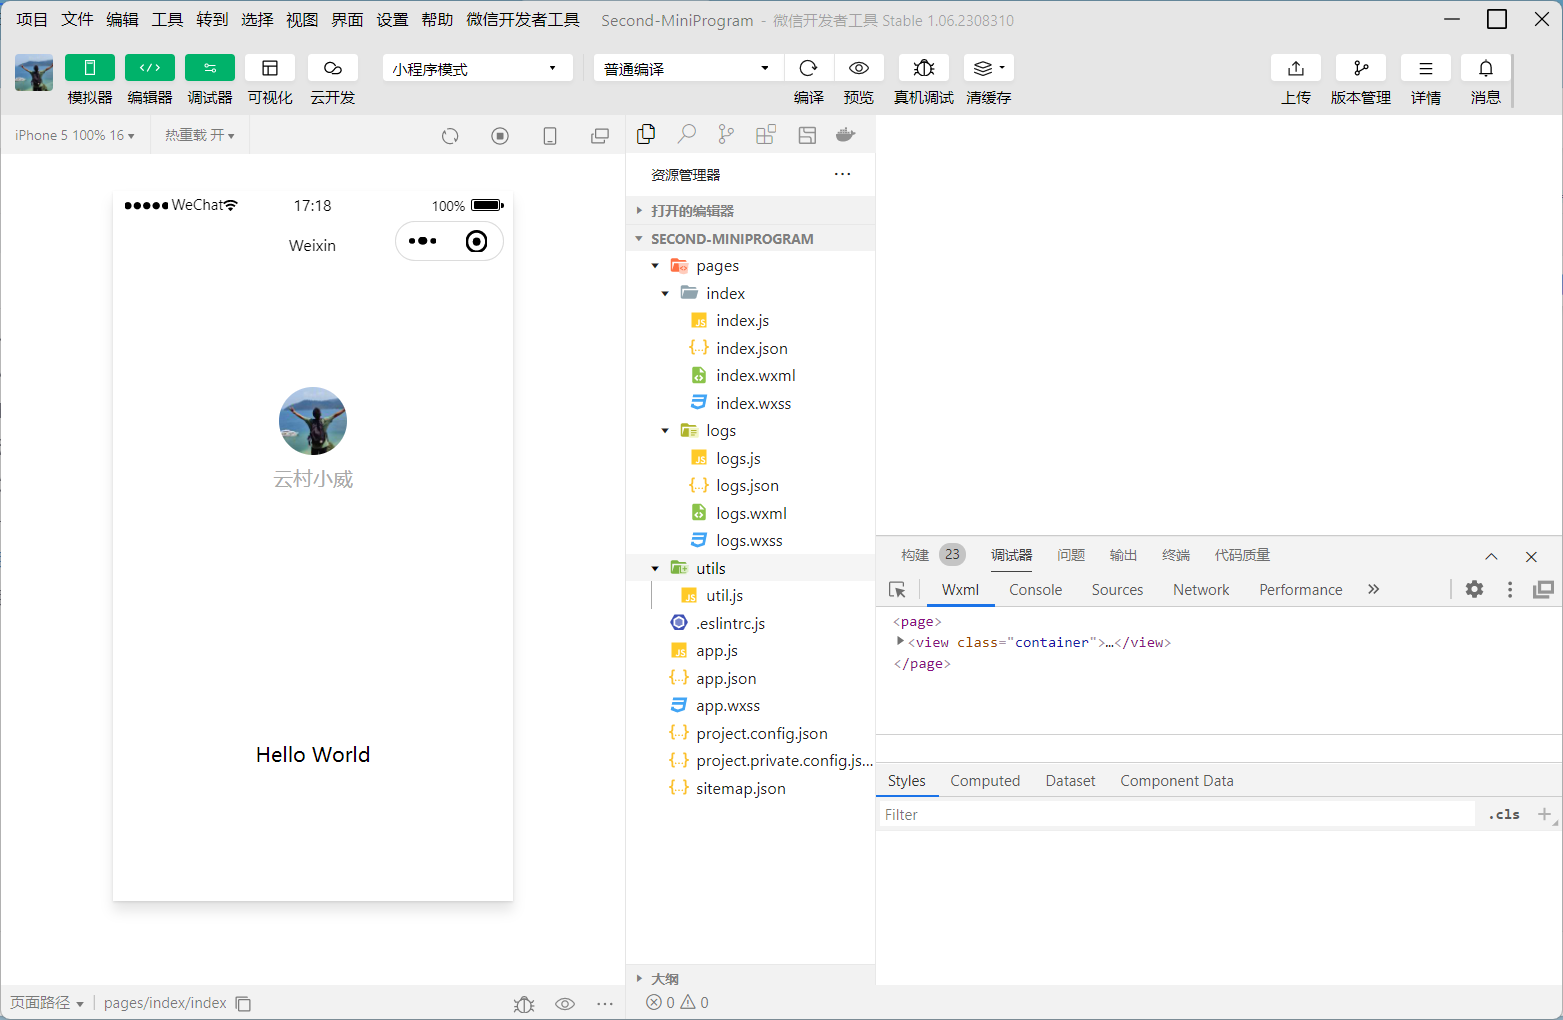Click the real-device debug bug icon
The height and width of the screenshot is (1020, 1563).
click(923, 68)
